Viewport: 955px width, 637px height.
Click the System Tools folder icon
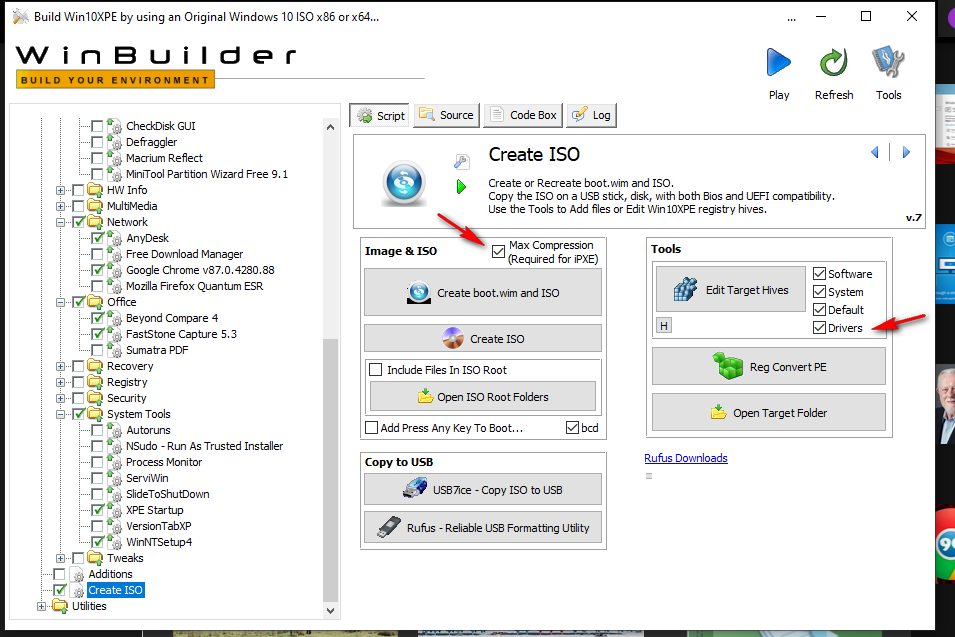point(95,414)
